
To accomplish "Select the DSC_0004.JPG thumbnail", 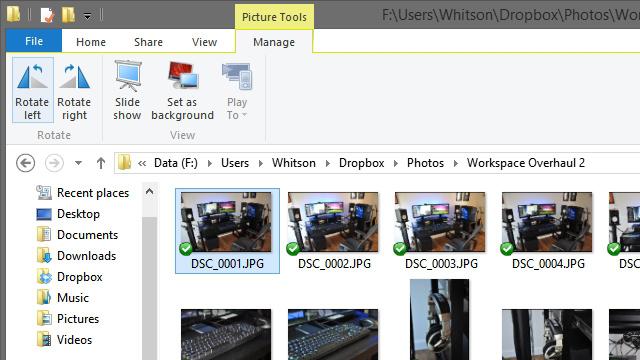I will click(x=547, y=222).
